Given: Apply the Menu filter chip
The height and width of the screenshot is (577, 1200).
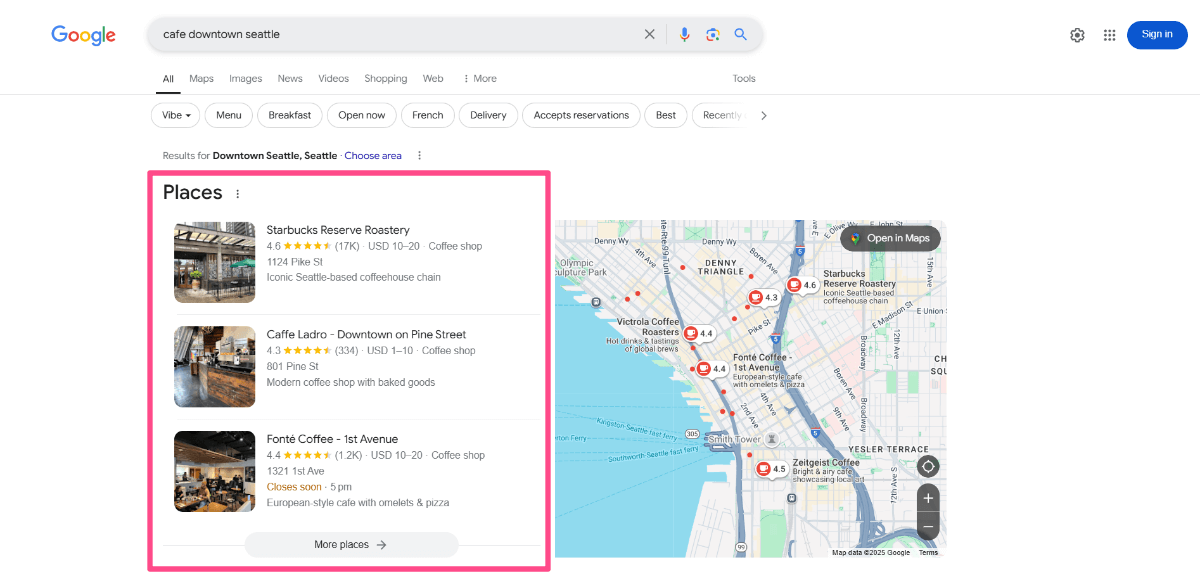Looking at the screenshot, I should [229, 115].
